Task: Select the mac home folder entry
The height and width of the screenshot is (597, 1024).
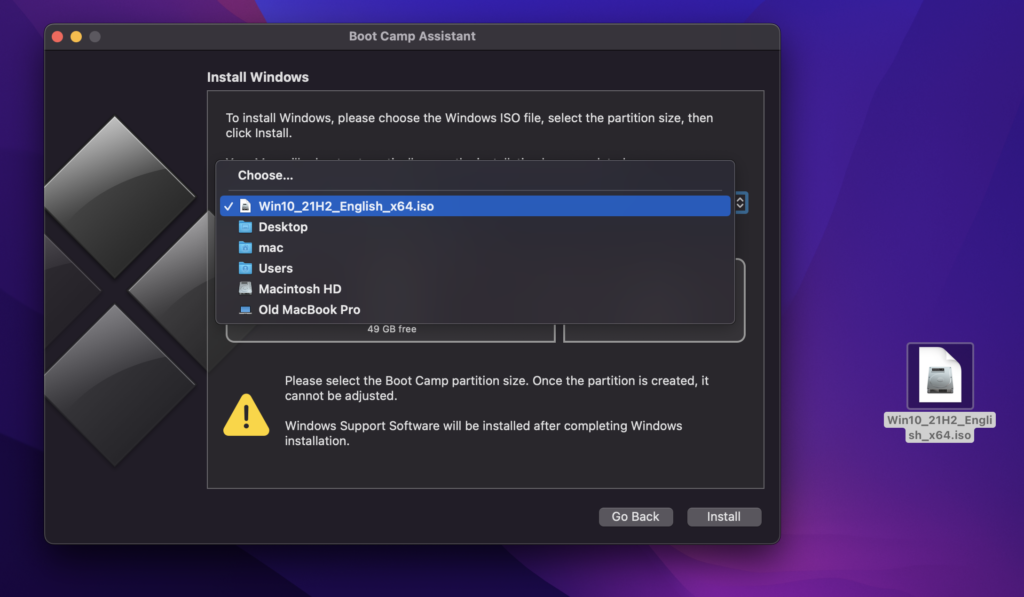Action: tap(475, 248)
